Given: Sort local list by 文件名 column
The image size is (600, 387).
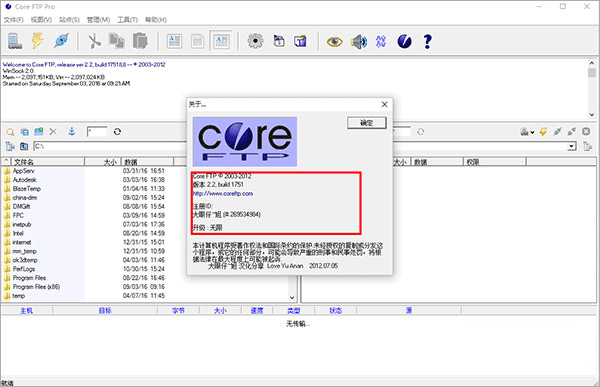Looking at the screenshot, I should click(47, 162).
